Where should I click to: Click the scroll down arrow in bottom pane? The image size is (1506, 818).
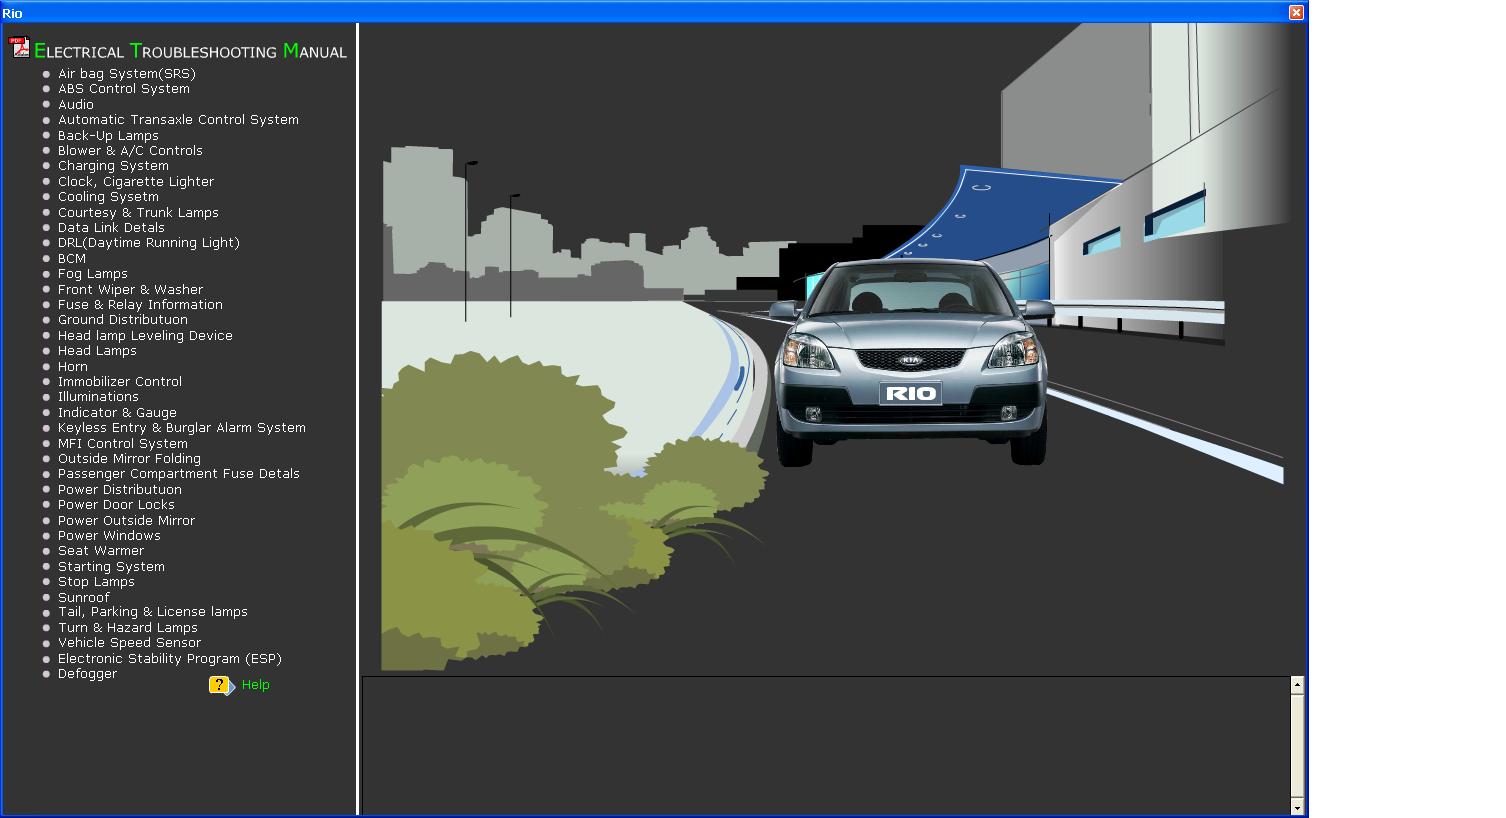[x=1297, y=807]
